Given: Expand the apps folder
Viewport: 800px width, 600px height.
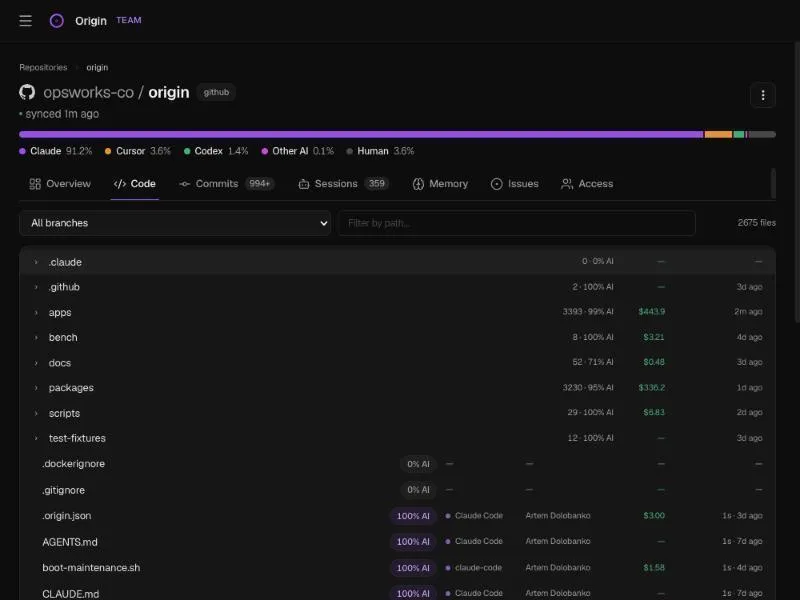Looking at the screenshot, I should [x=36, y=312].
